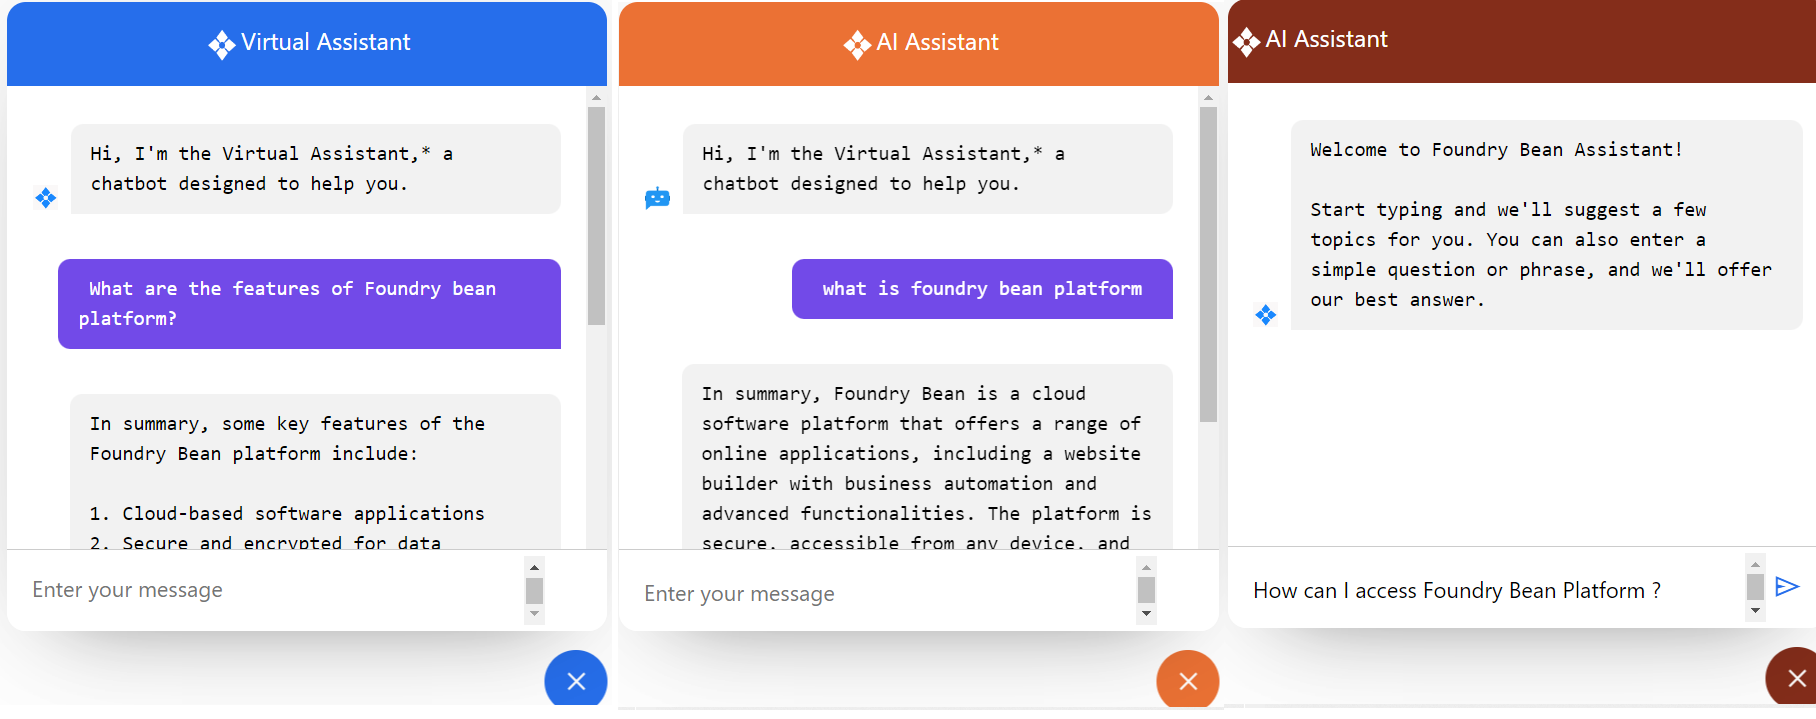Click the down arrow of orange chat input scrollbar
This screenshot has width=1816, height=719.
coord(1147,613)
